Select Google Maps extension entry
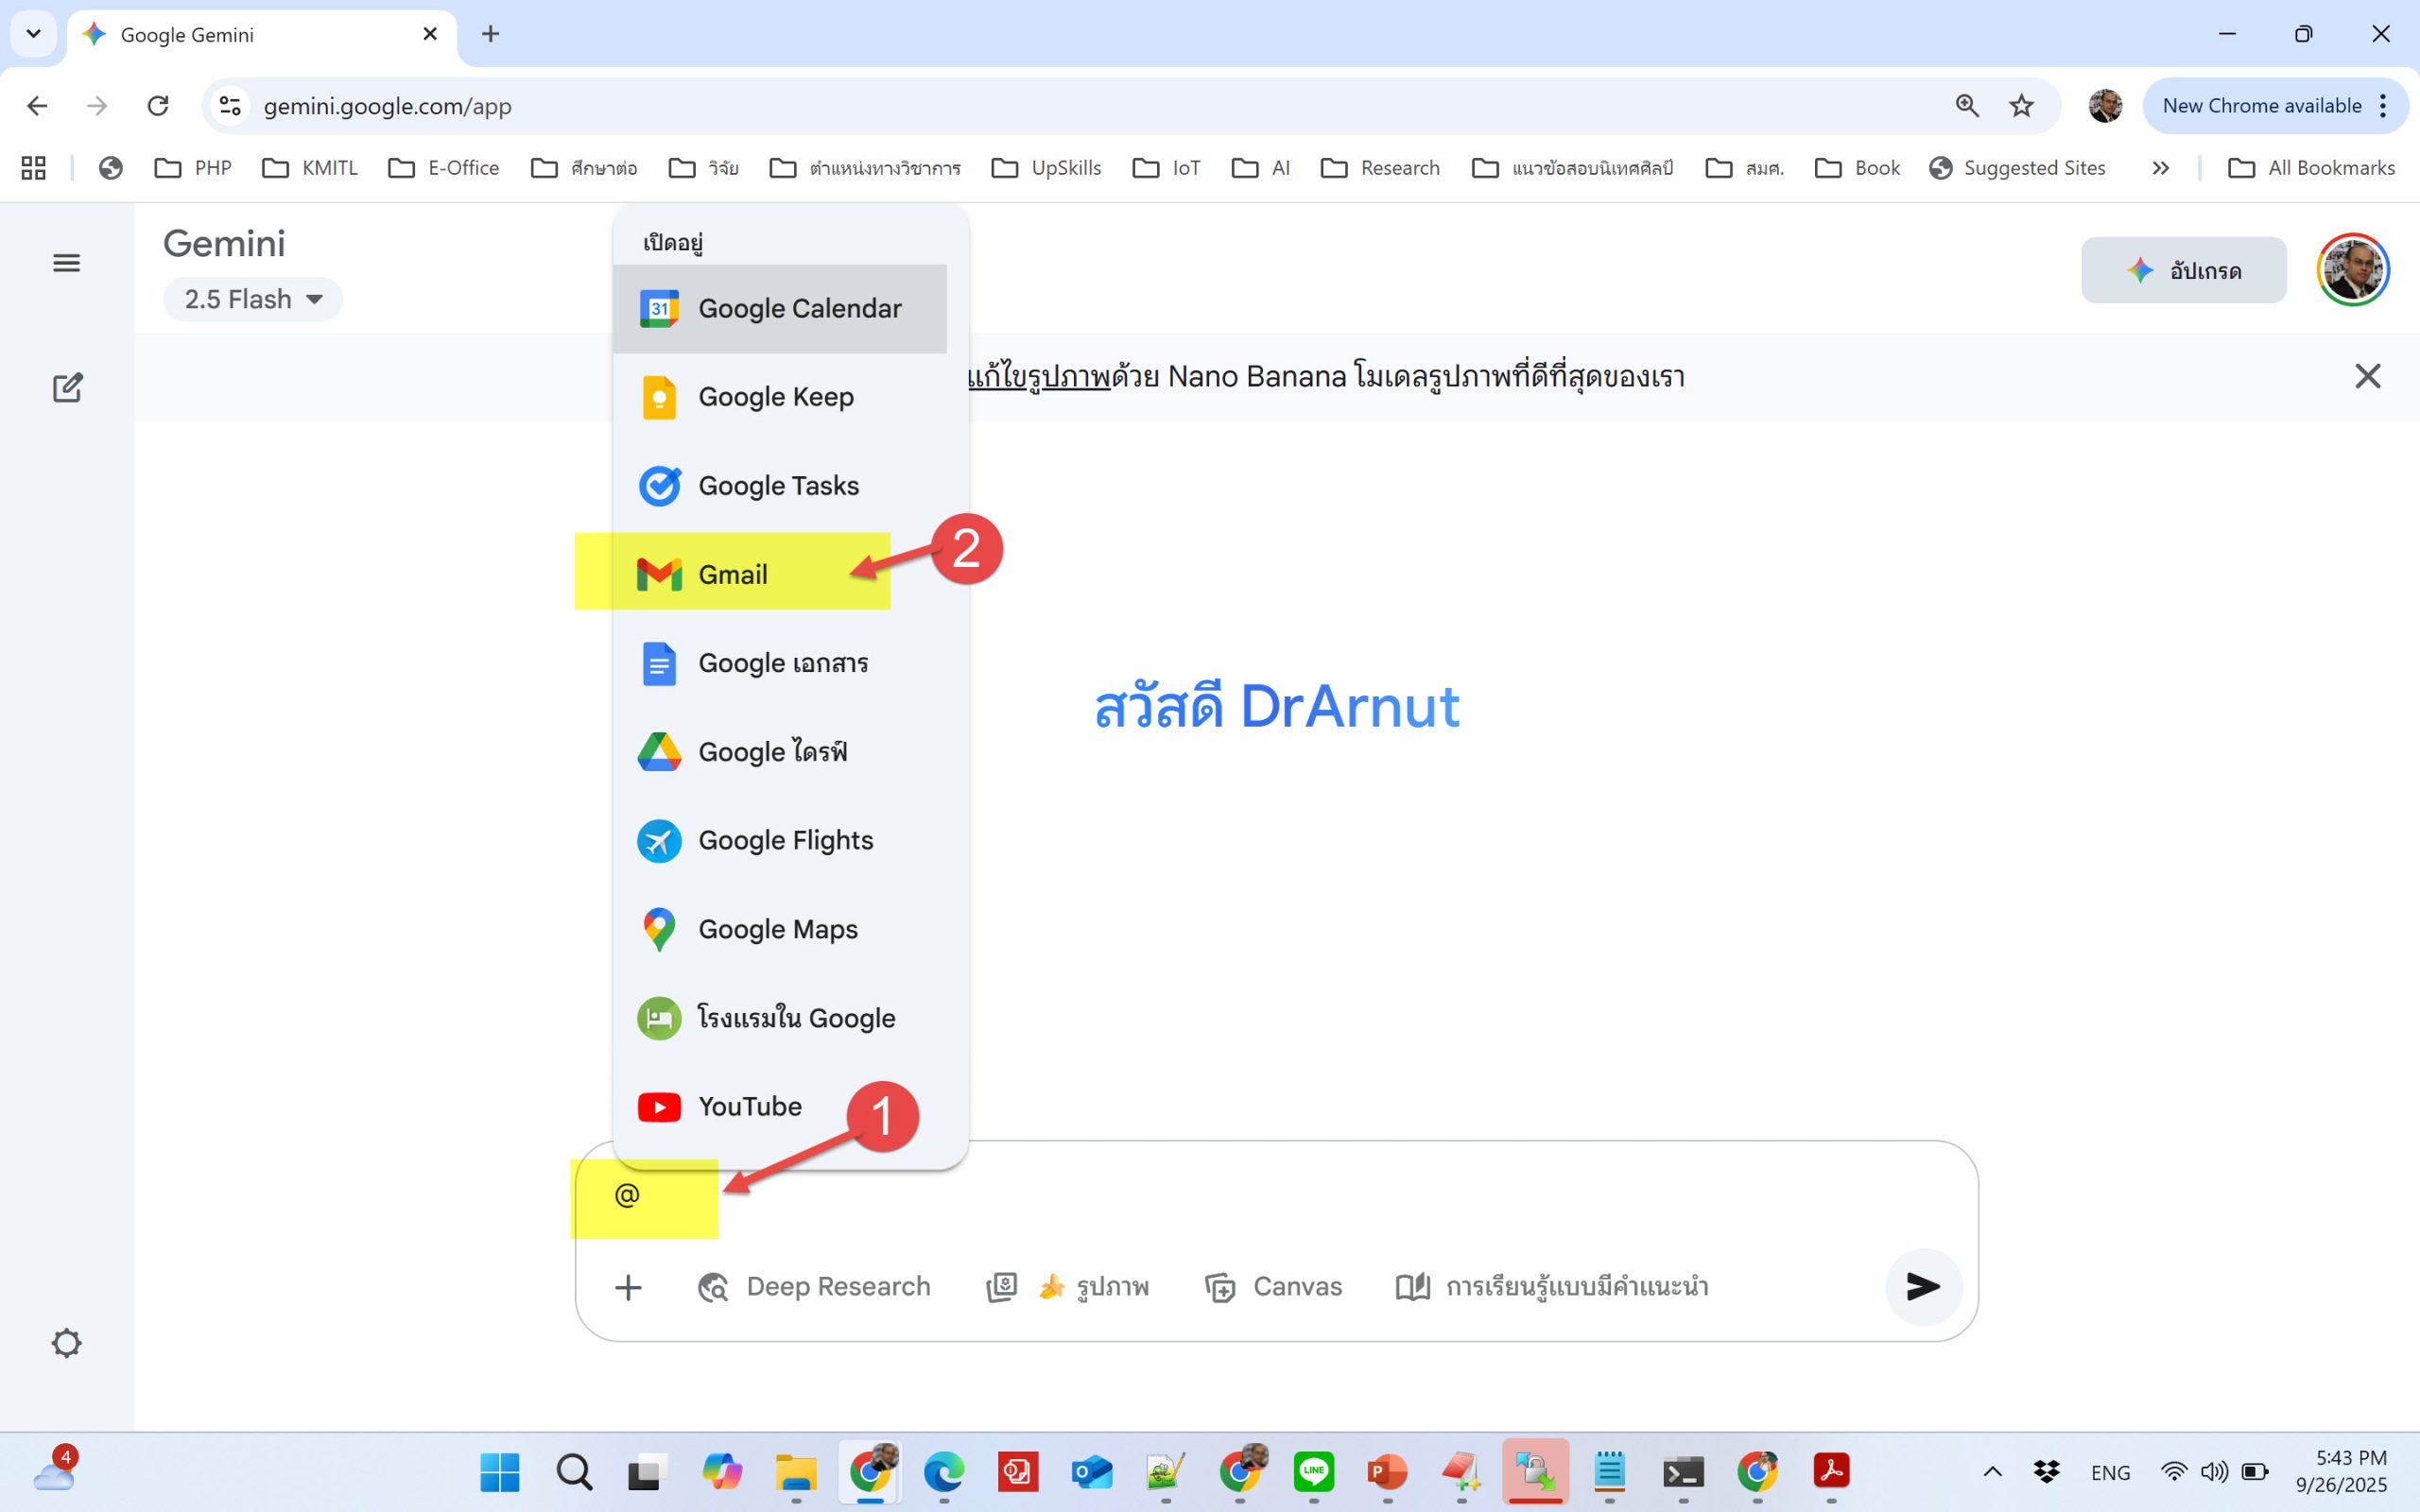 777,929
